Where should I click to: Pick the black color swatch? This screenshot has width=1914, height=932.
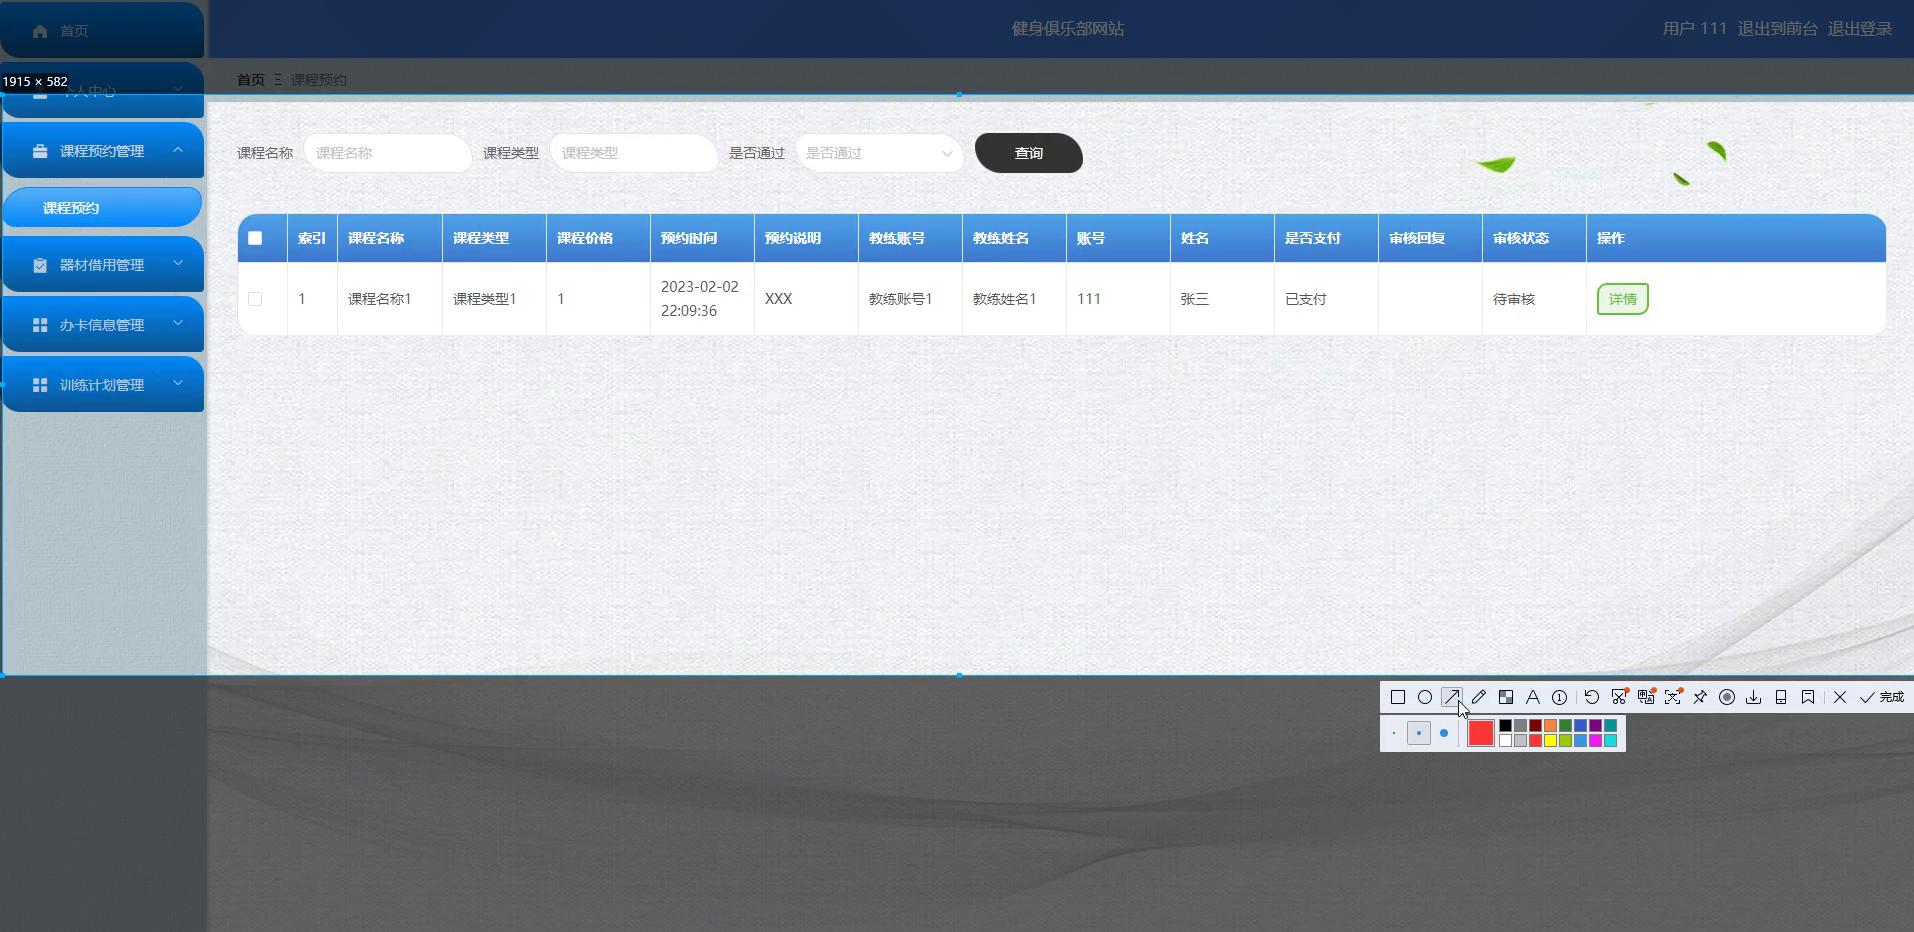pos(1505,725)
